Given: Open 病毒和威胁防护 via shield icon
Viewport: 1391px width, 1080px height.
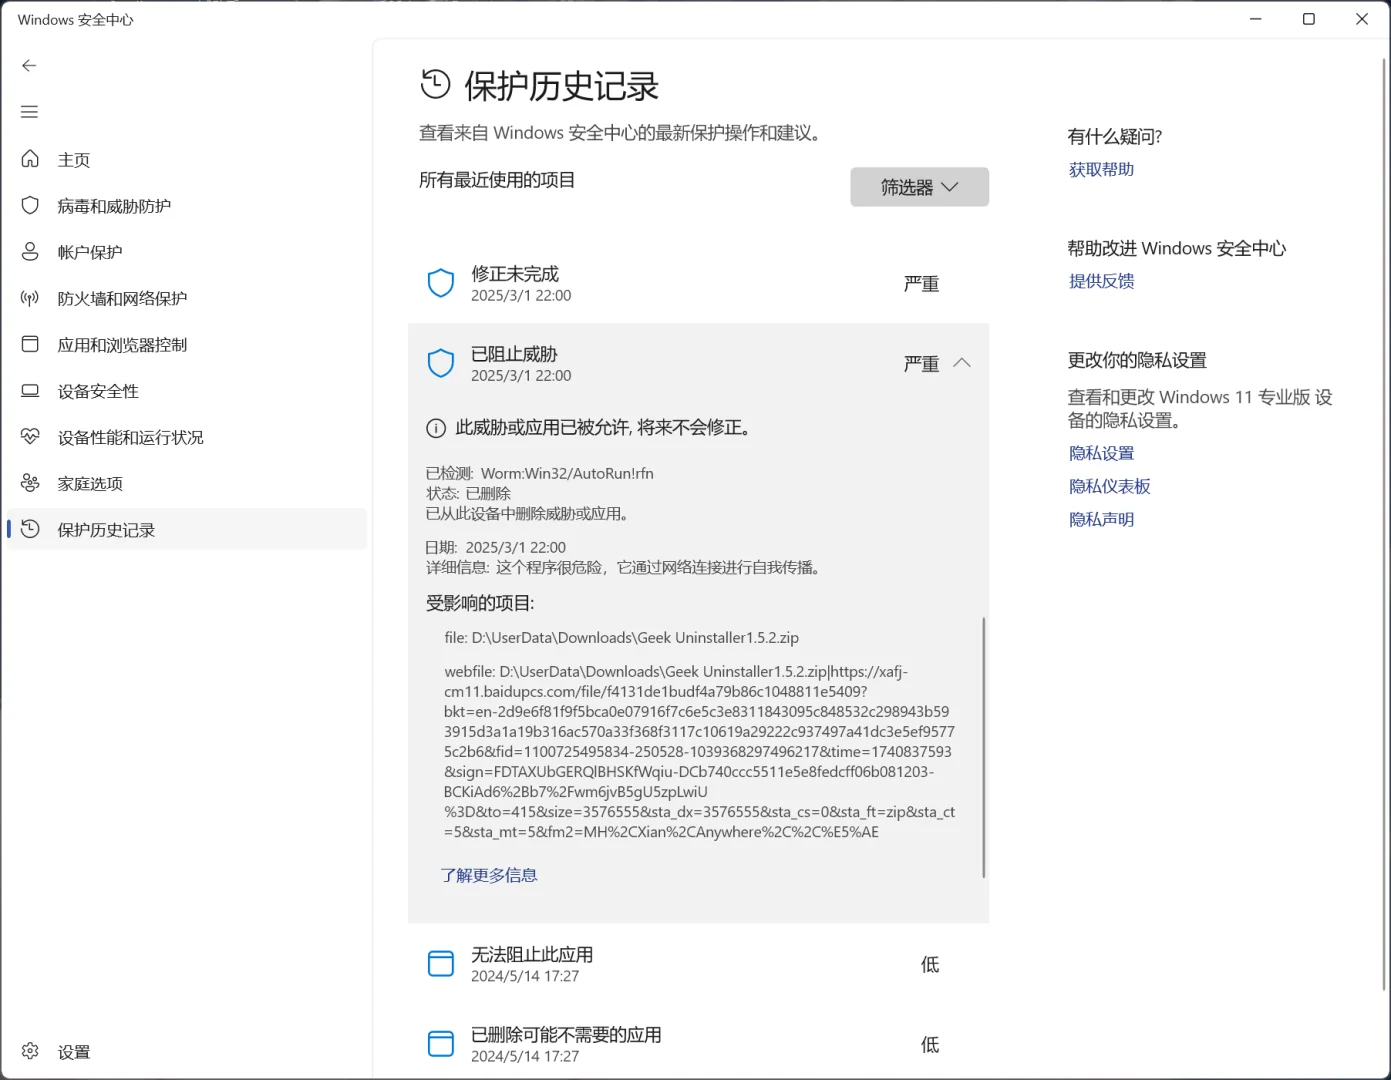Looking at the screenshot, I should pos(30,205).
